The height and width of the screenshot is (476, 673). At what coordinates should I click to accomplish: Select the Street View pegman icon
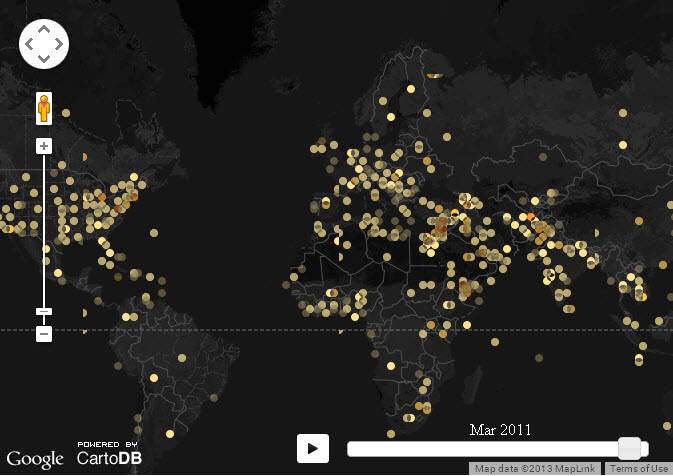[x=44, y=107]
